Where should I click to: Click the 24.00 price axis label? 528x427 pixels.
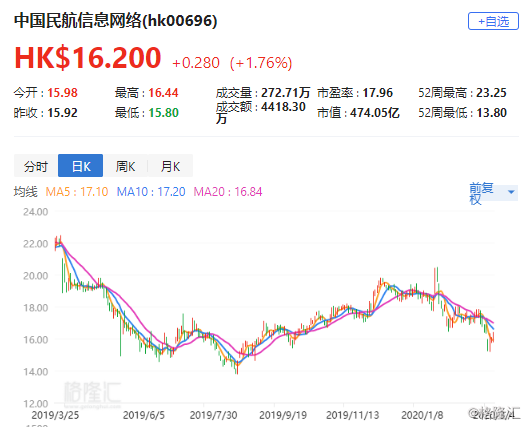35,212
